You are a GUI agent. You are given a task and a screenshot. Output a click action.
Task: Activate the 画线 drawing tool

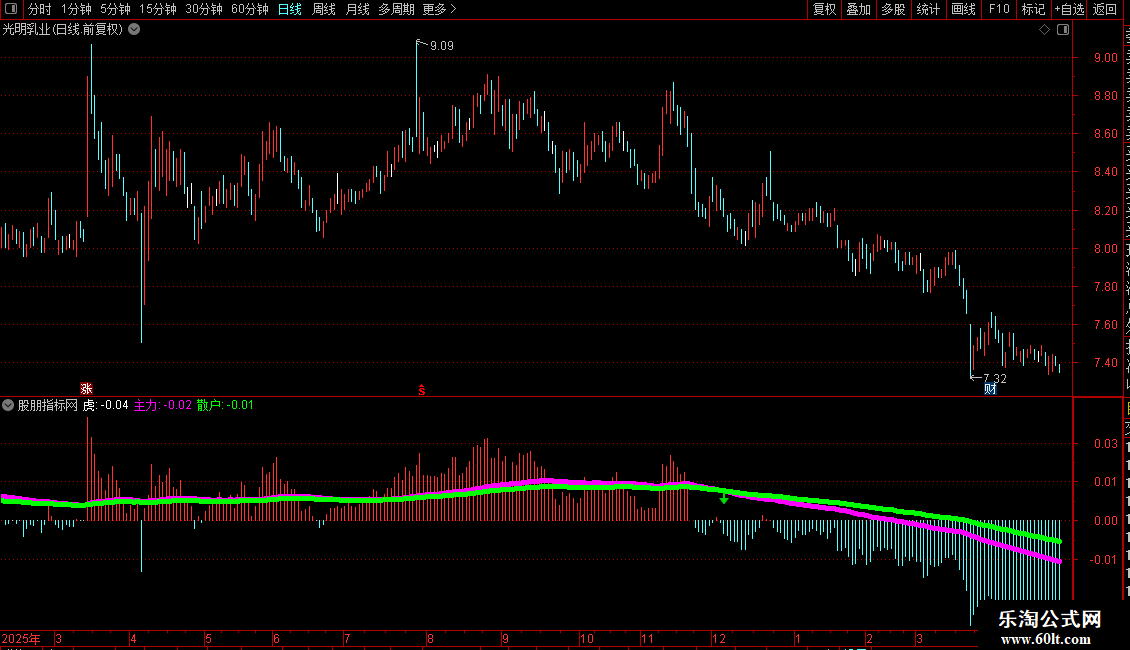pos(963,9)
